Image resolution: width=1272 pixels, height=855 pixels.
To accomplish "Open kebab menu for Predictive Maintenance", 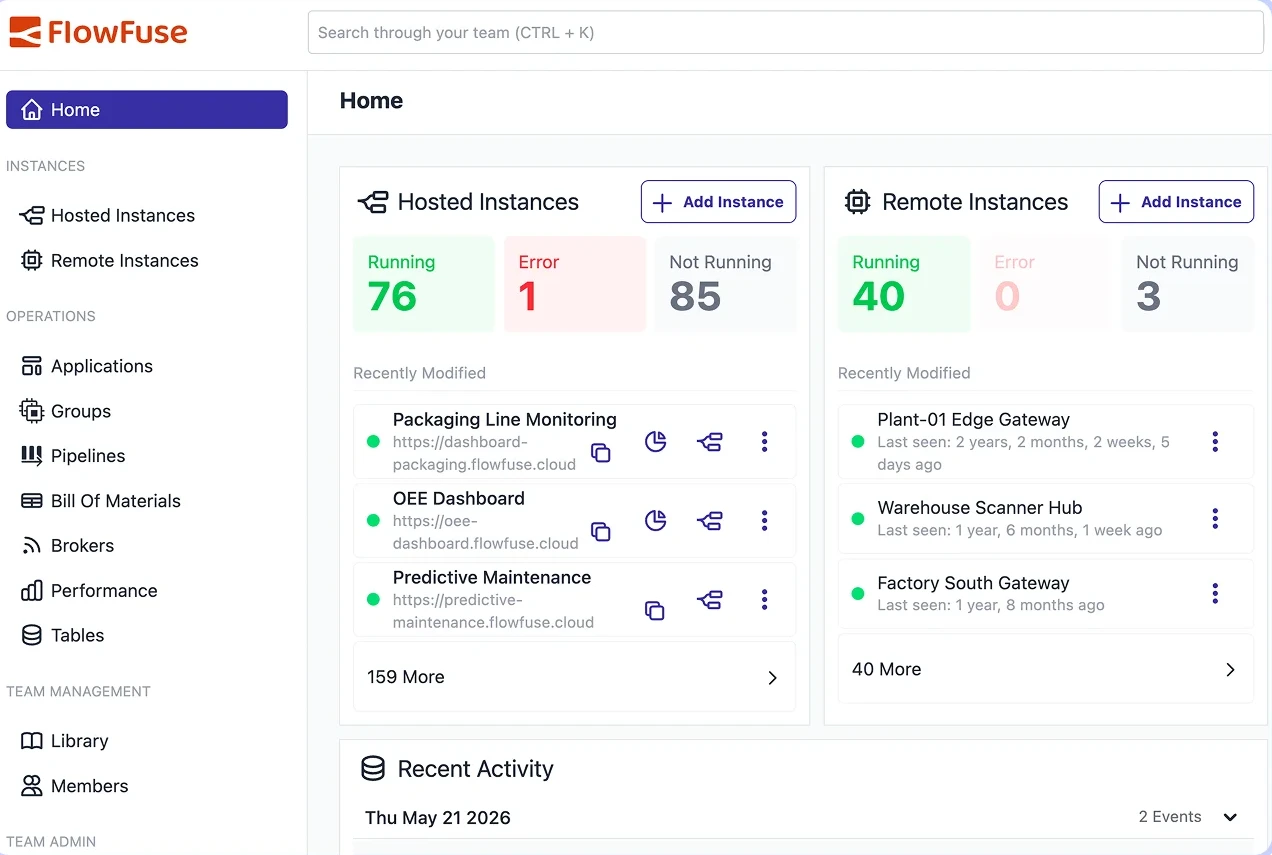I will pos(765,599).
